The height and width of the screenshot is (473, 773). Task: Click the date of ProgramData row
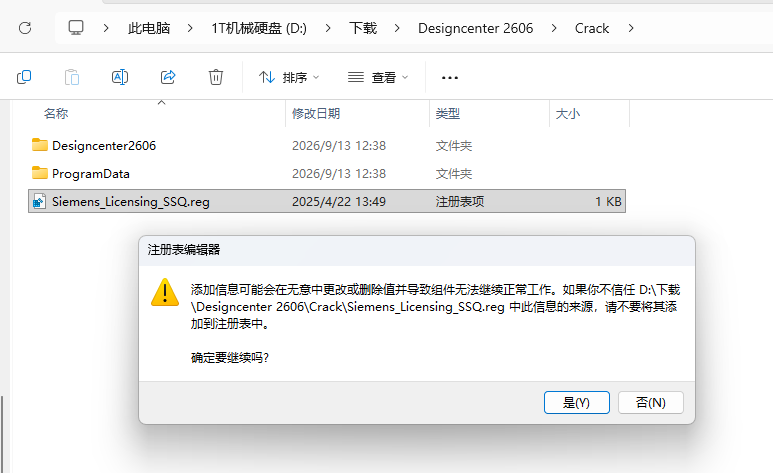coord(339,174)
